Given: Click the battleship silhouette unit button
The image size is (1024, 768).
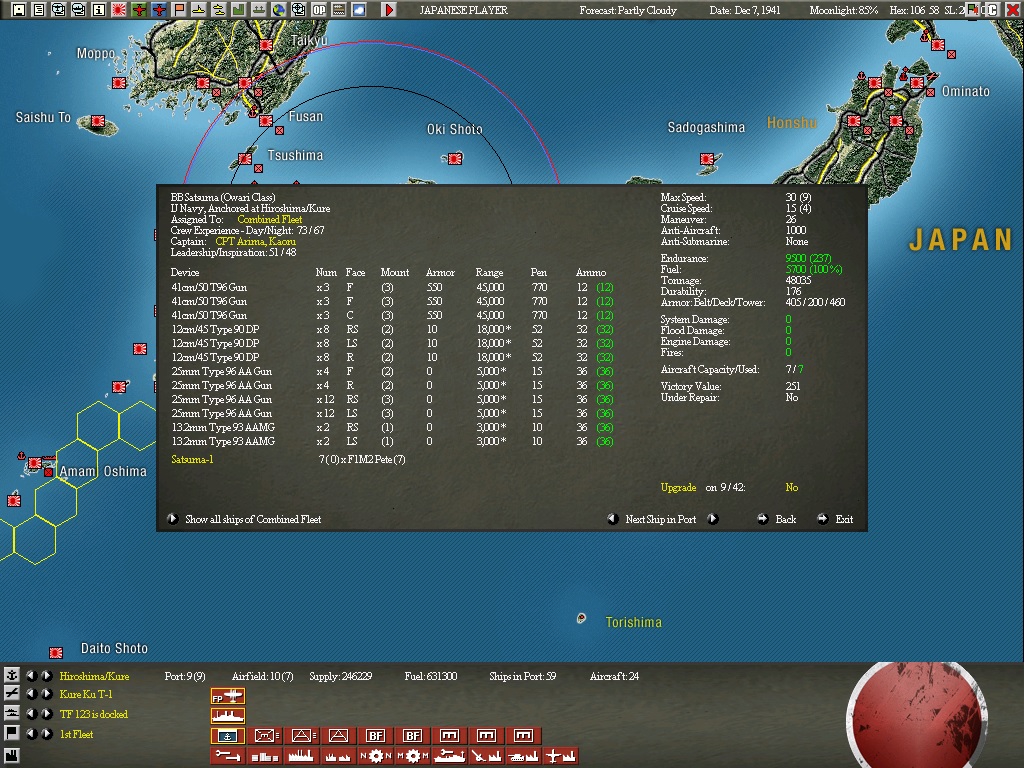Looking at the screenshot, I should coord(227,716).
